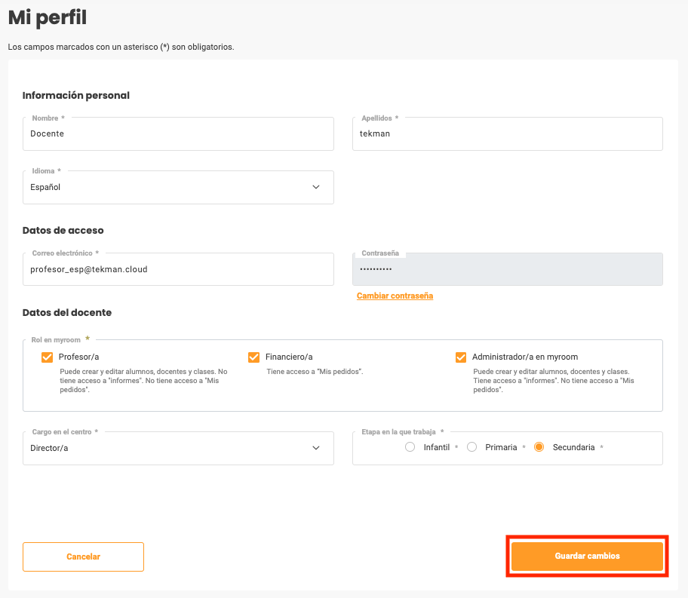Click the Administrador/a role description text
Image resolution: width=688 pixels, height=598 pixels.
tap(553, 380)
